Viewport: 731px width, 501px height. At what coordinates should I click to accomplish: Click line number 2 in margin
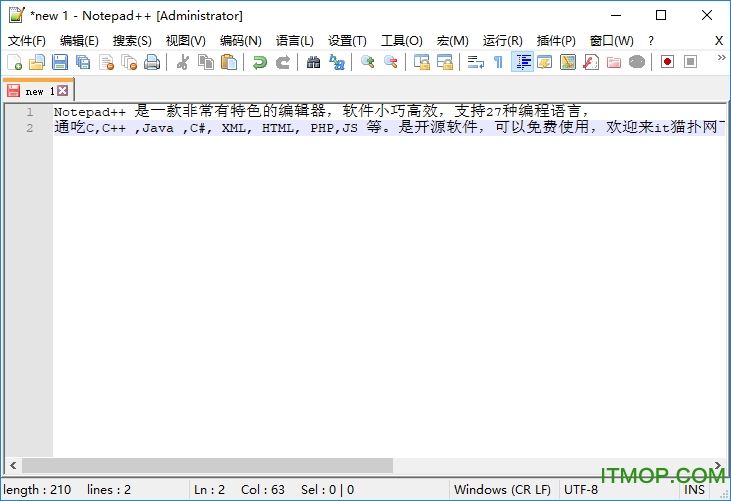click(x=30, y=128)
